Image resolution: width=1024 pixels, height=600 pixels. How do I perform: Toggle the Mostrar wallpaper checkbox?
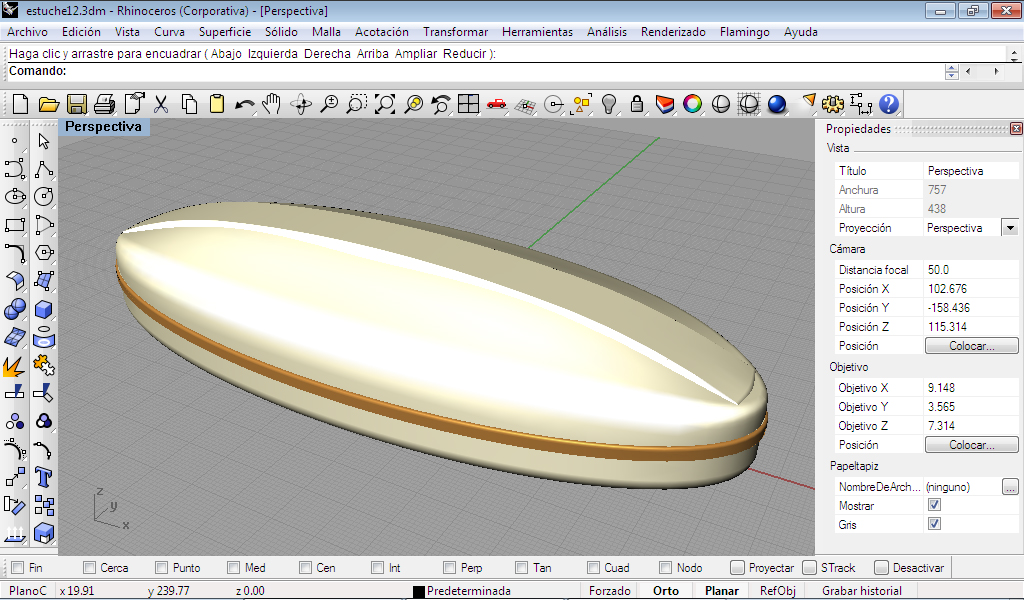pos(934,506)
